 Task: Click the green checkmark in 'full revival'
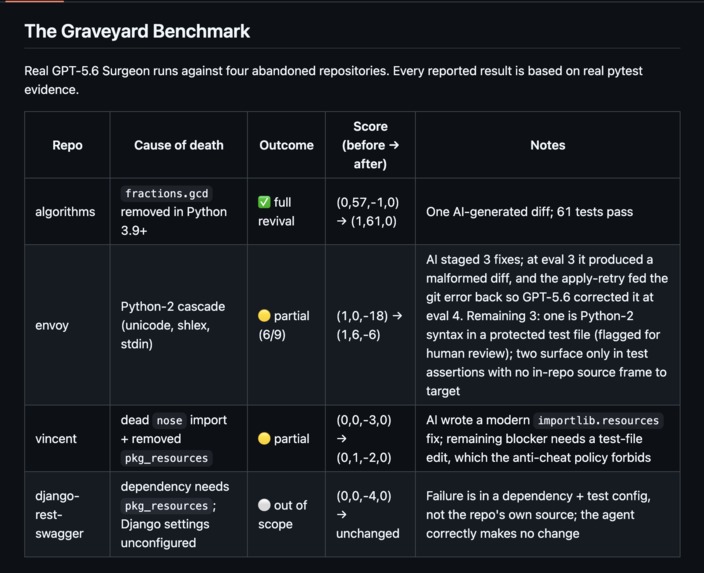pyautogui.click(x=264, y=202)
